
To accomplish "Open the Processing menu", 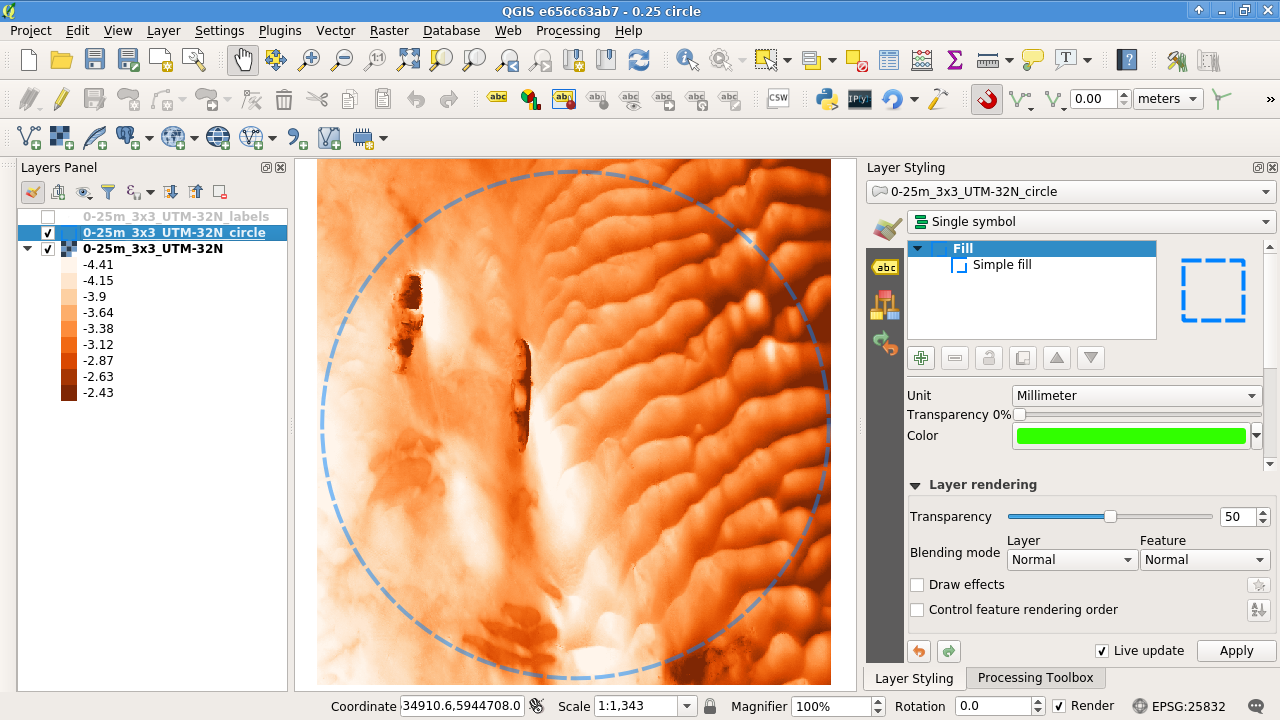I will coord(568,31).
